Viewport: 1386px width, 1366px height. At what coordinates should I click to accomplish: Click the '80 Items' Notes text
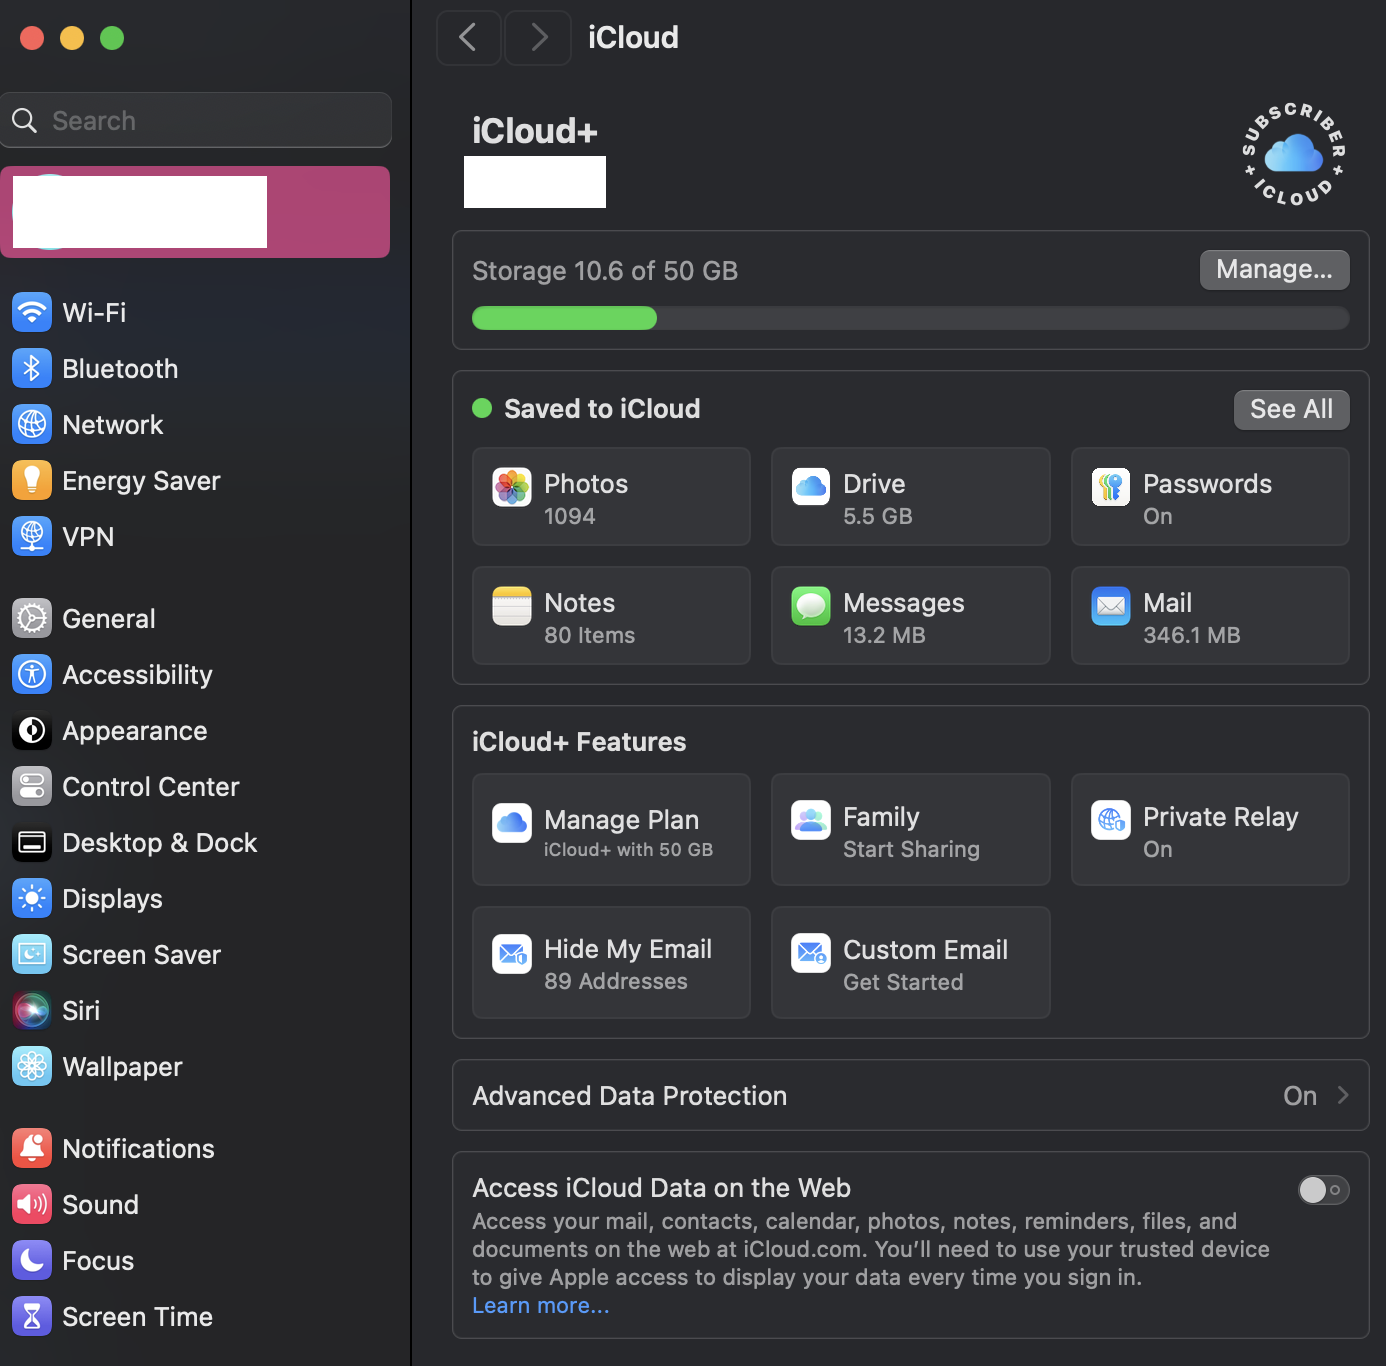coord(589,635)
